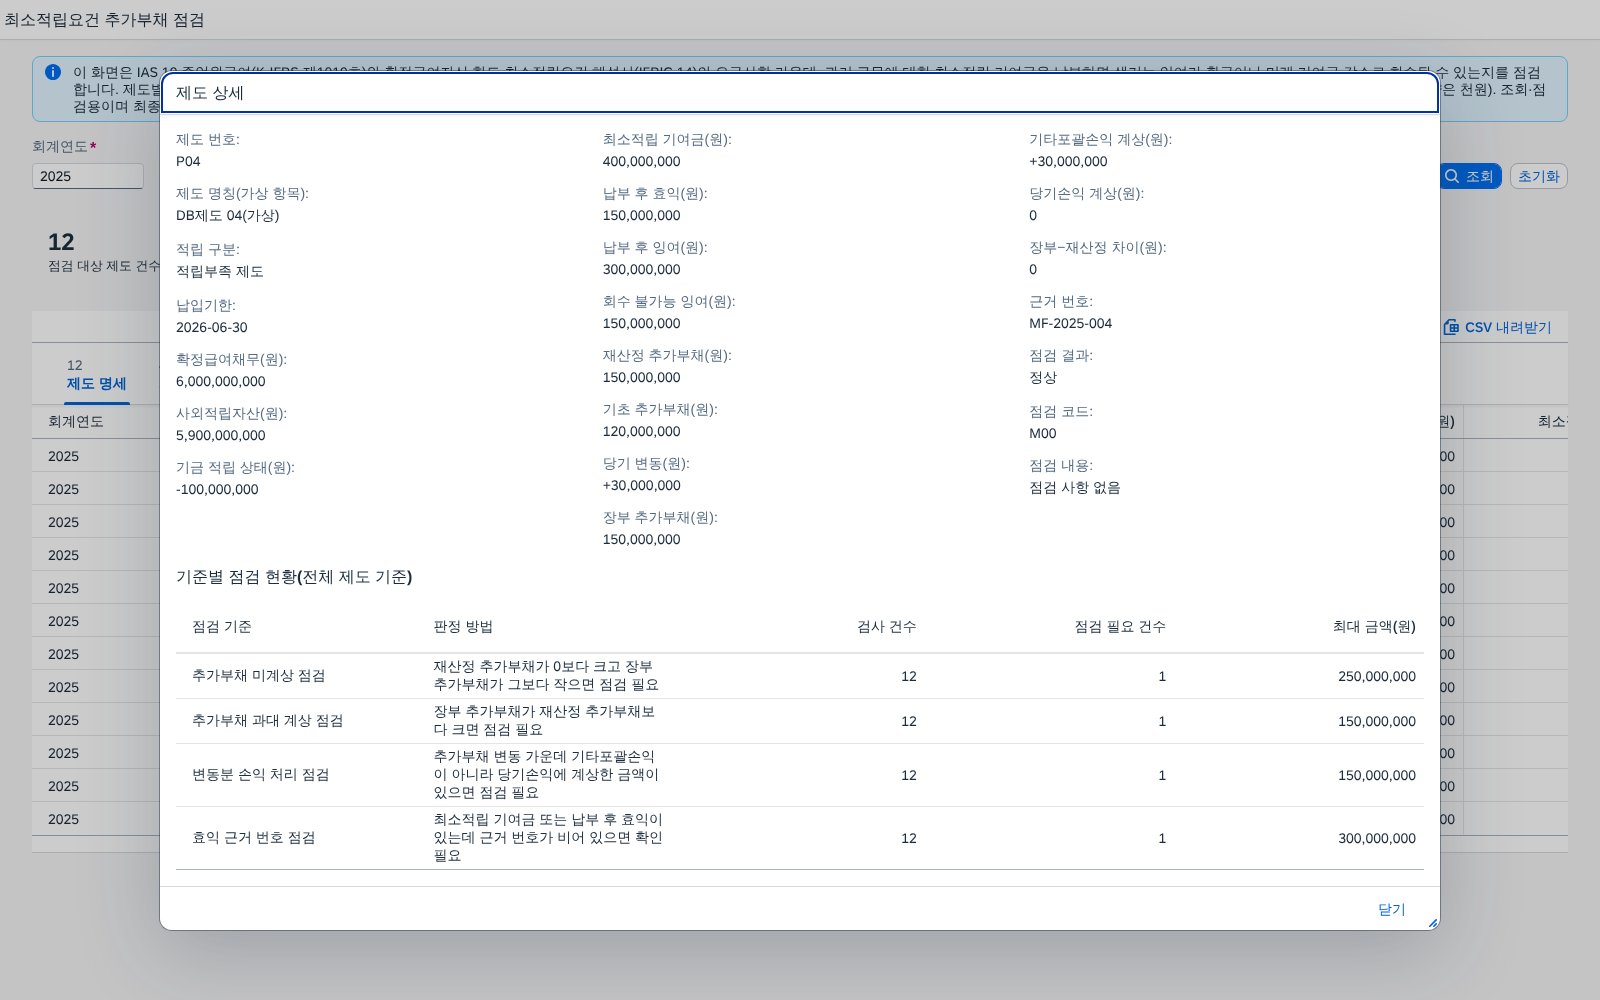The image size is (1600, 1000).
Task: Close the 제도 상세 dialog with 닫기
Action: pyautogui.click(x=1391, y=909)
